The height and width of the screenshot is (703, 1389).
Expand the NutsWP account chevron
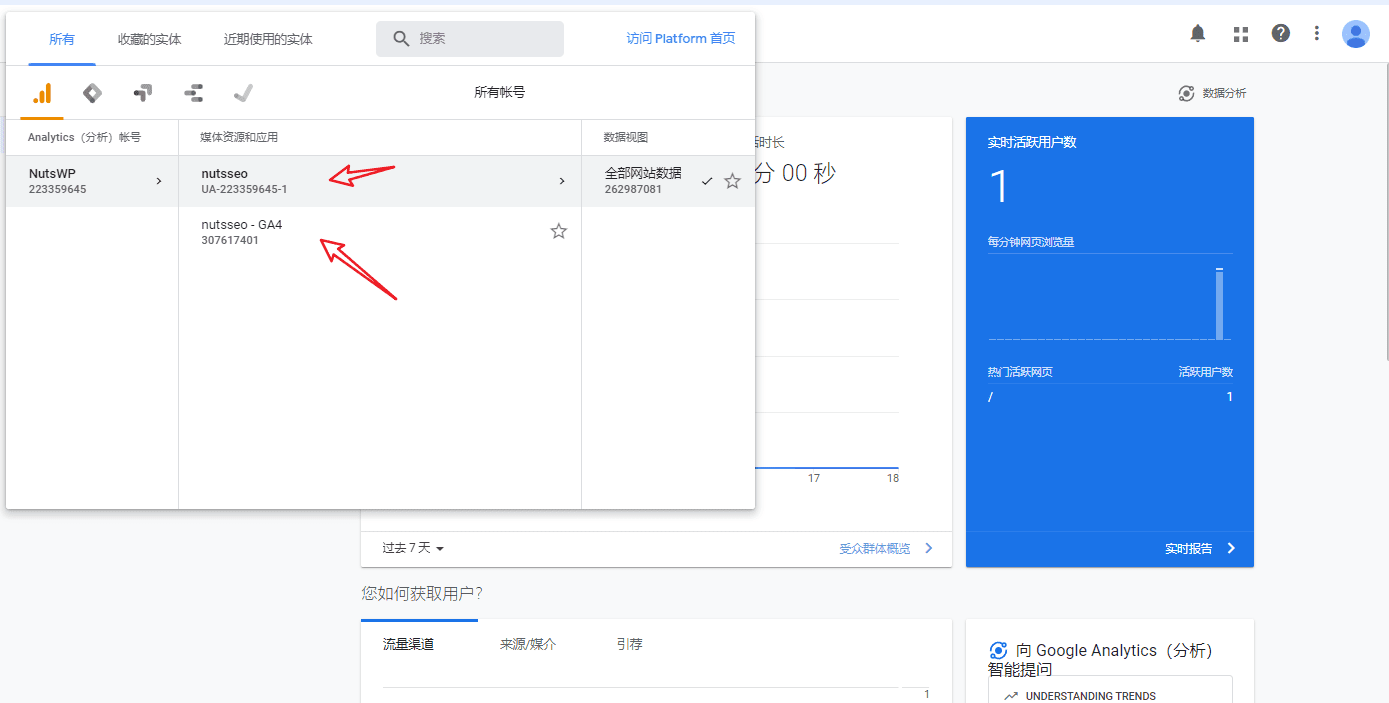[158, 181]
